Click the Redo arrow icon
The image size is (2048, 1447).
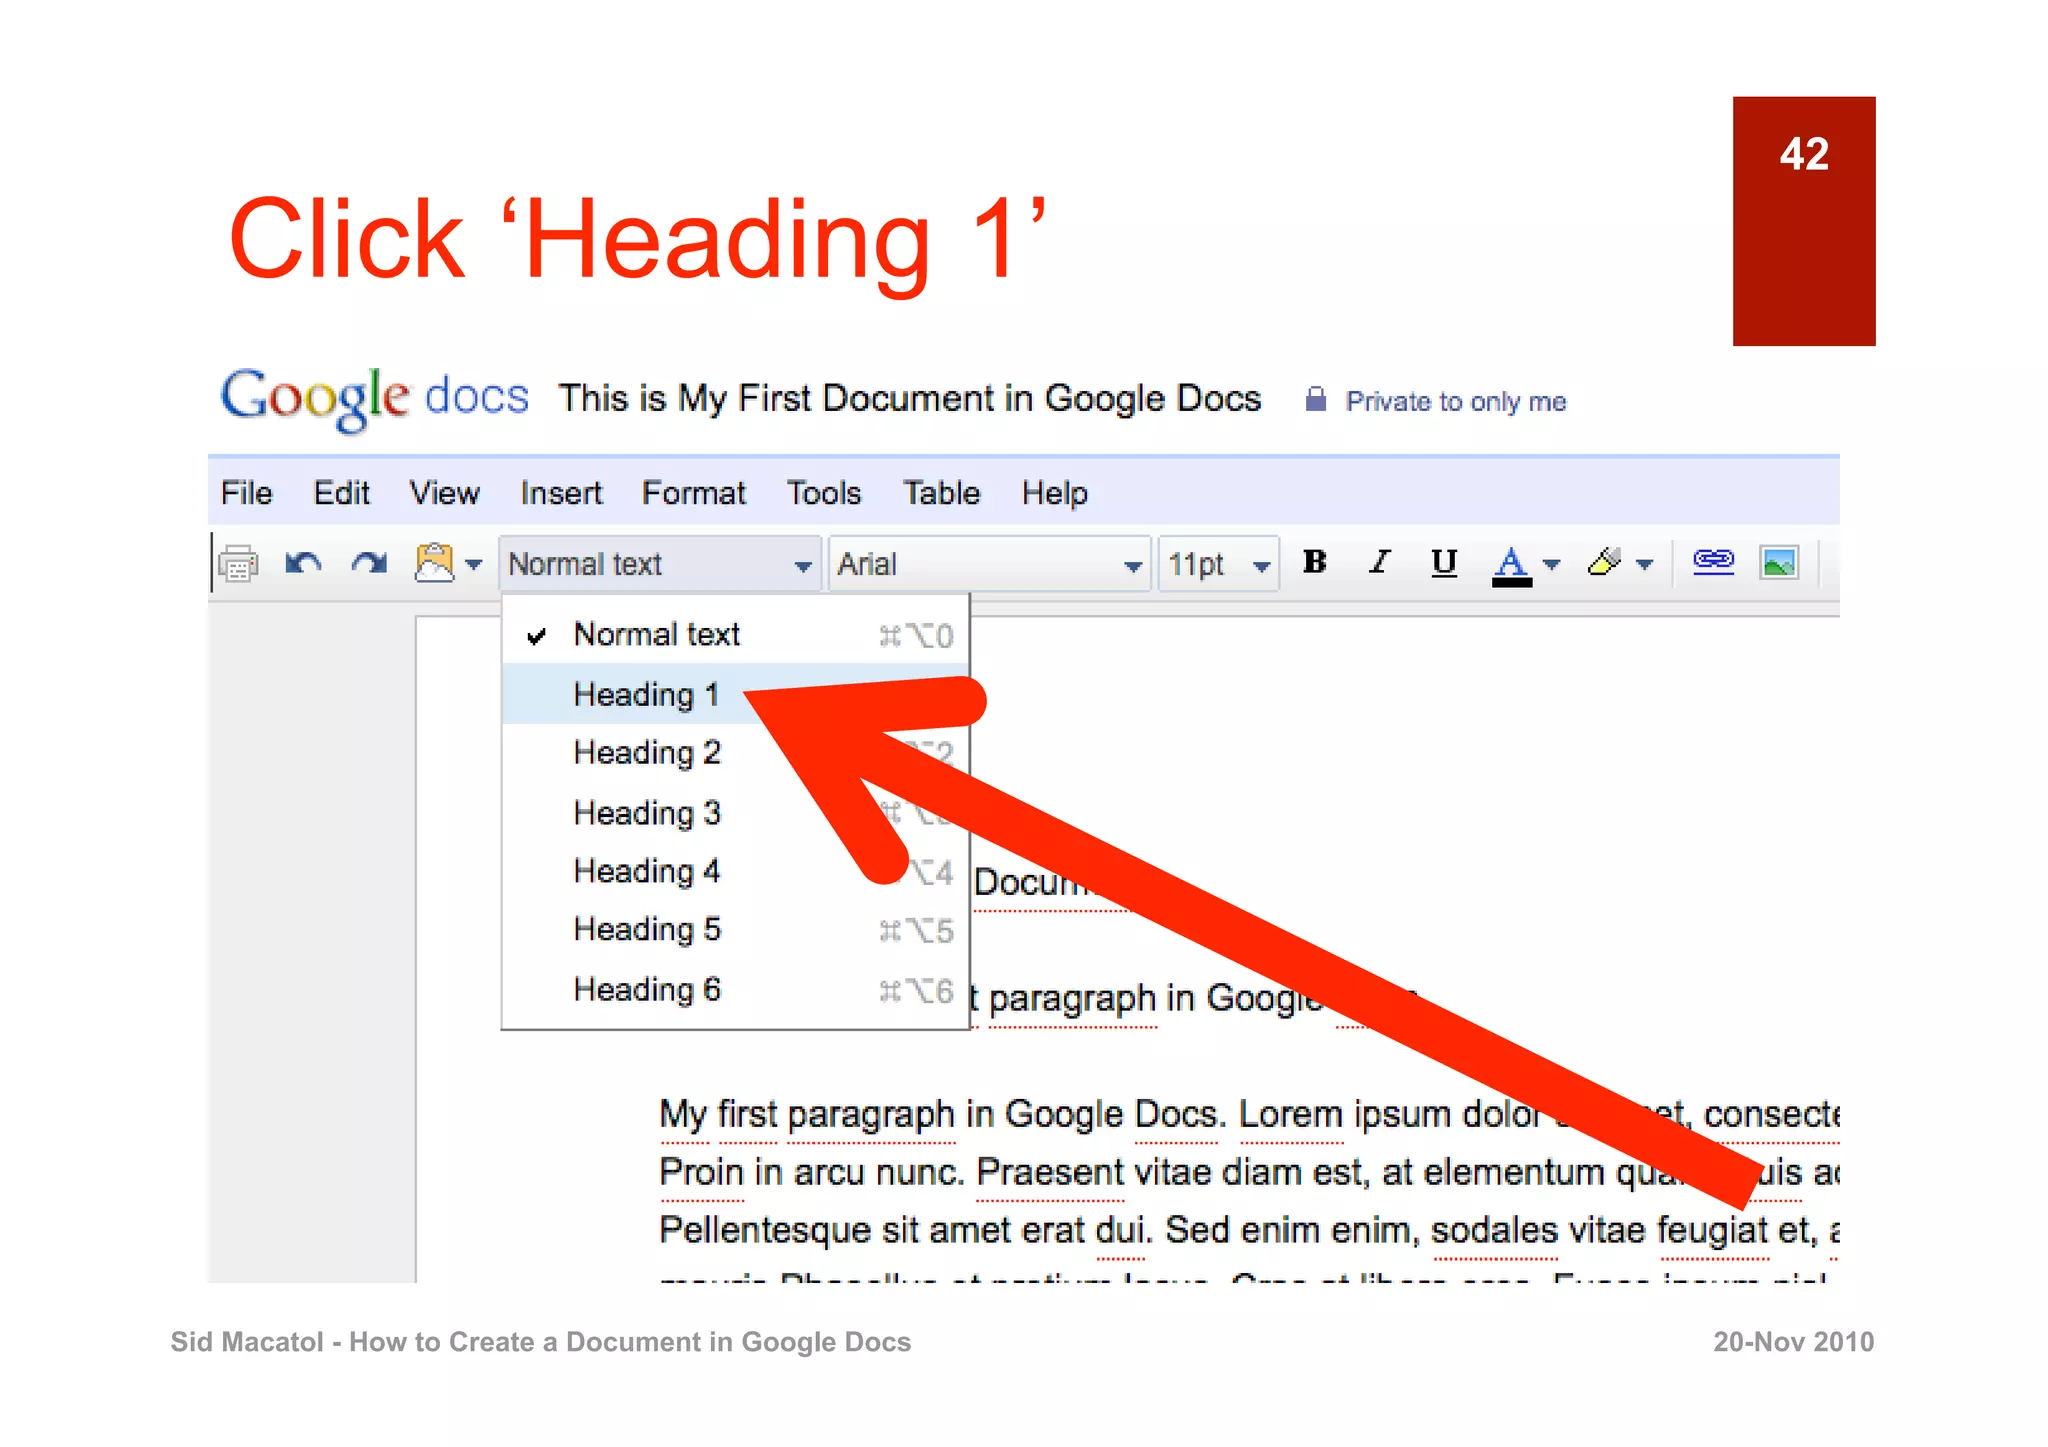[369, 564]
